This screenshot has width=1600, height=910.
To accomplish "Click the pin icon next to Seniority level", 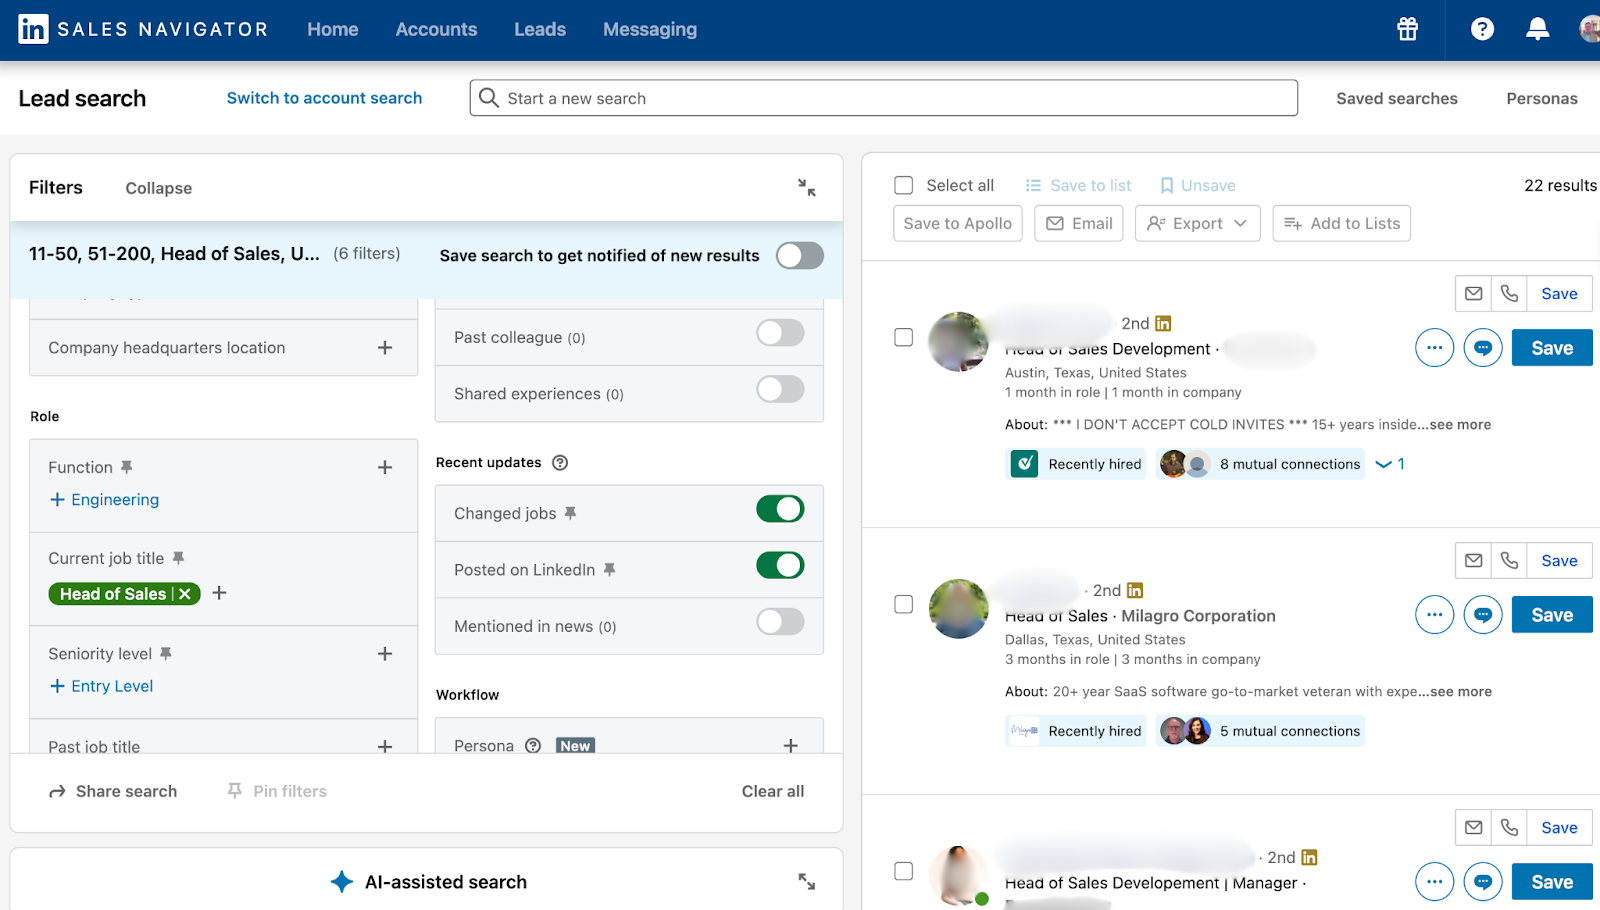I will pos(166,653).
